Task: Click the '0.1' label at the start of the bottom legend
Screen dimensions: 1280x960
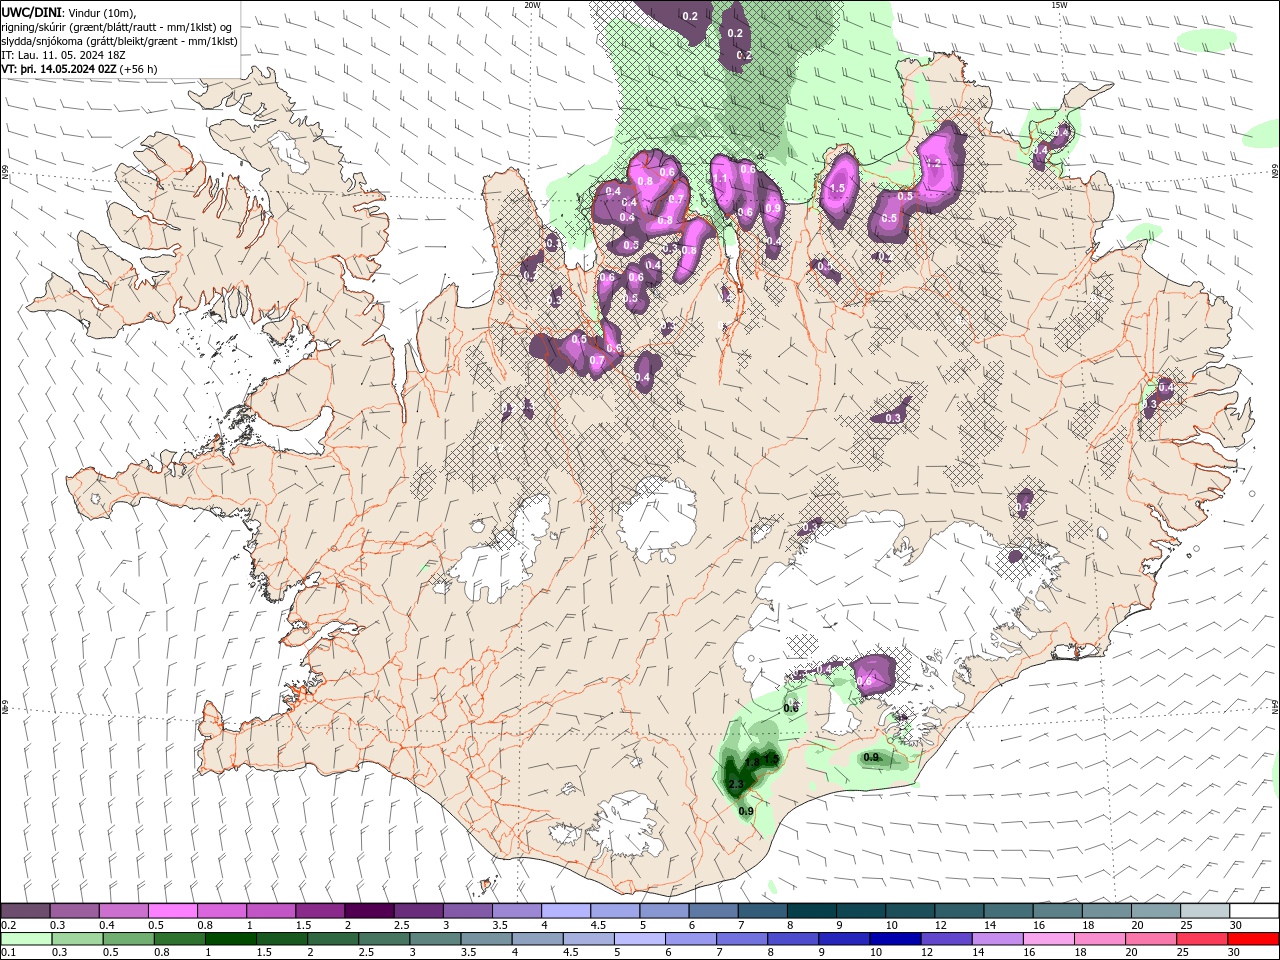Action: (x=9, y=953)
